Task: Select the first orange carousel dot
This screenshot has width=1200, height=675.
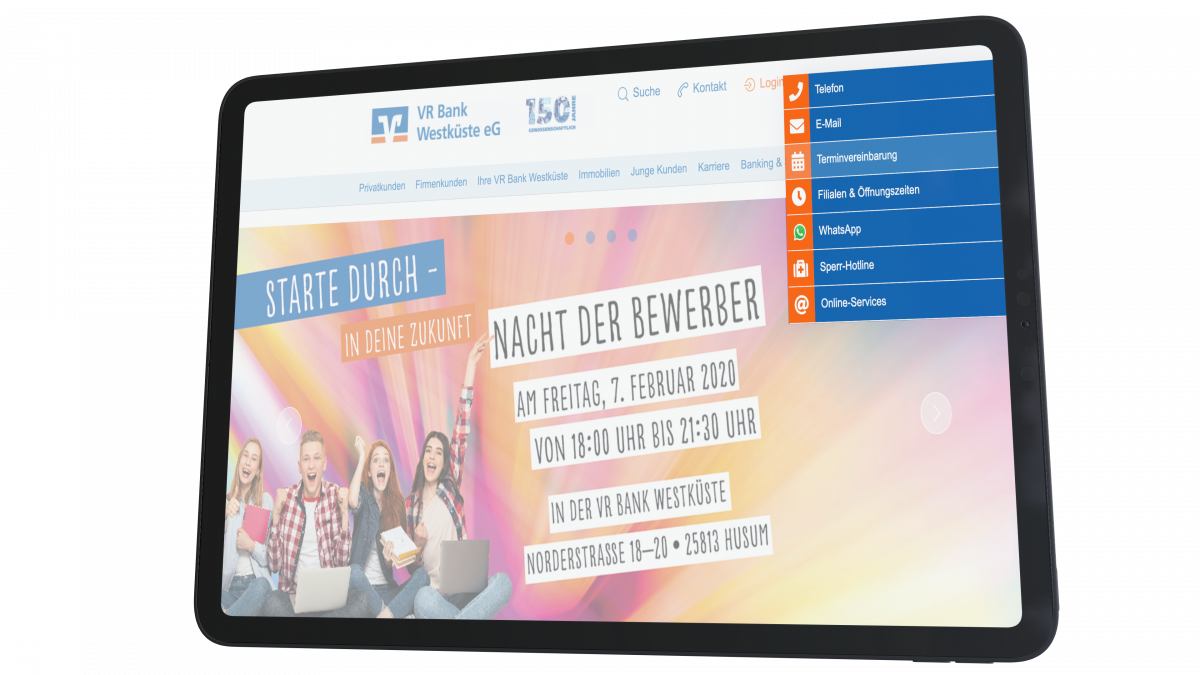Action: (569, 239)
